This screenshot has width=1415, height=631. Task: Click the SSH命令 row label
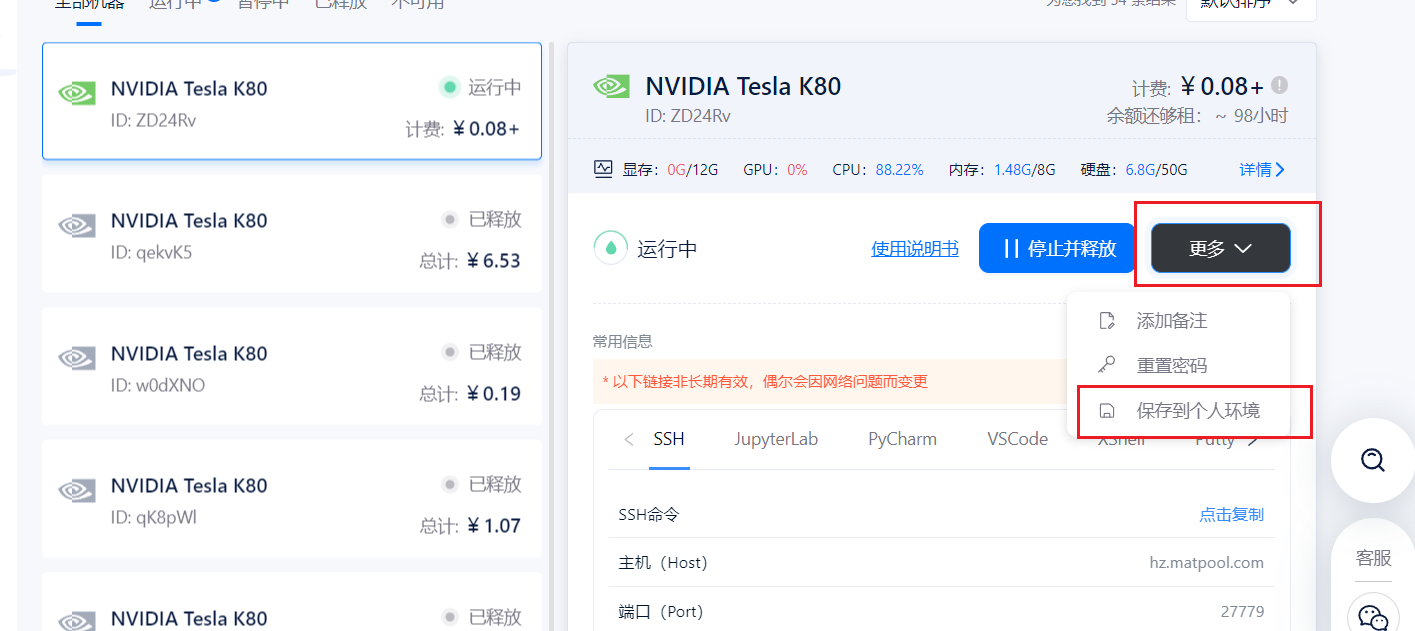649,514
